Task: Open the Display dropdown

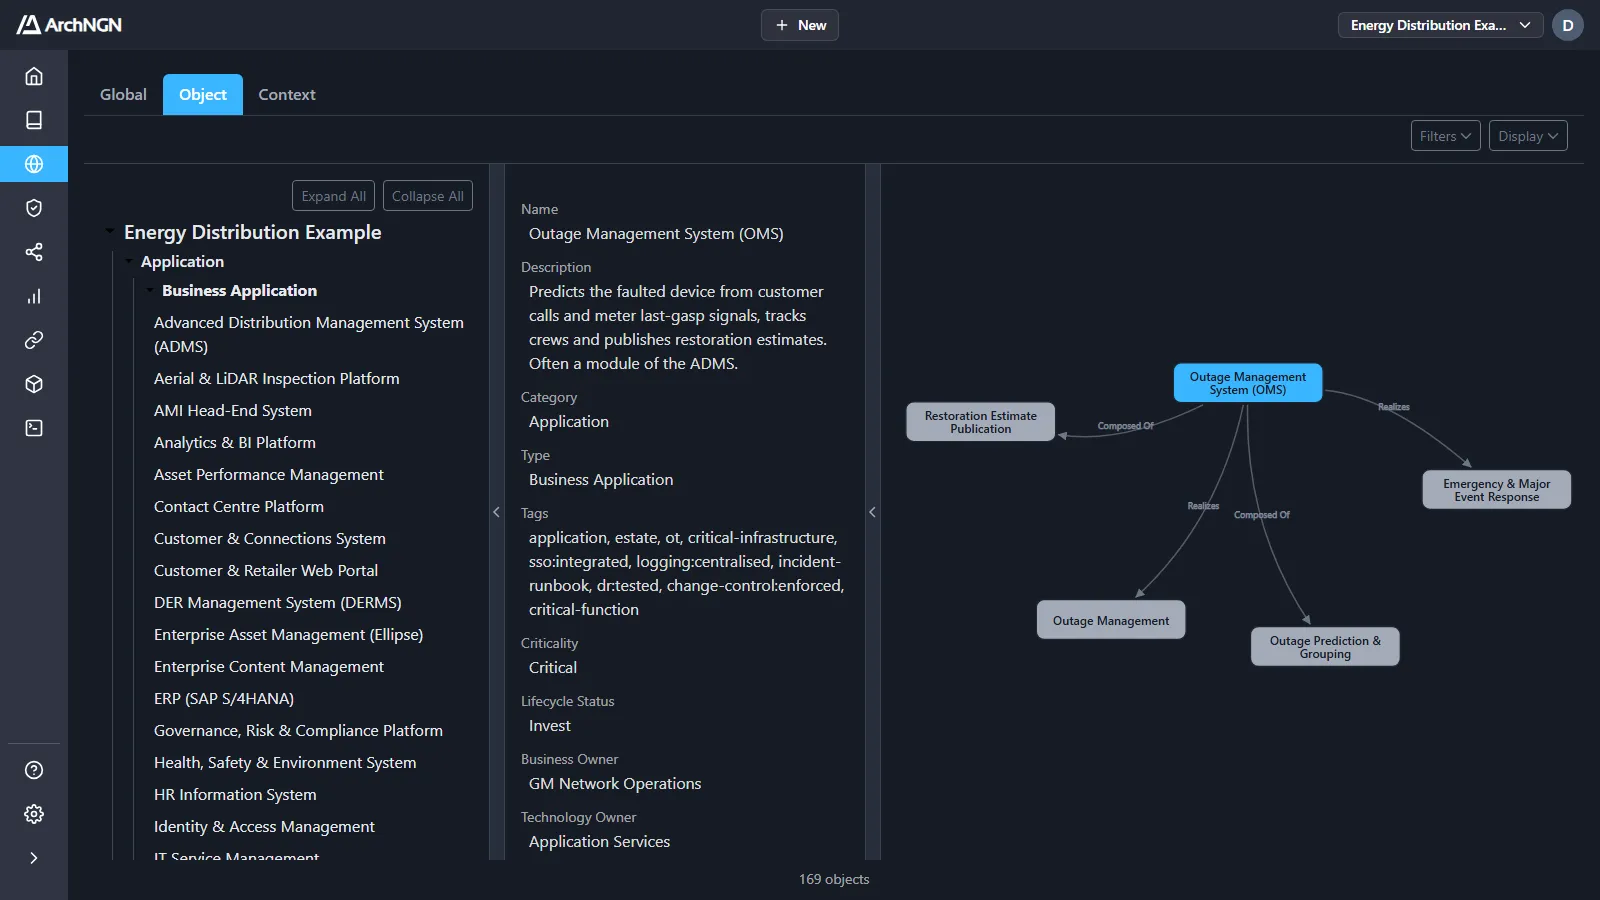Action: point(1528,136)
